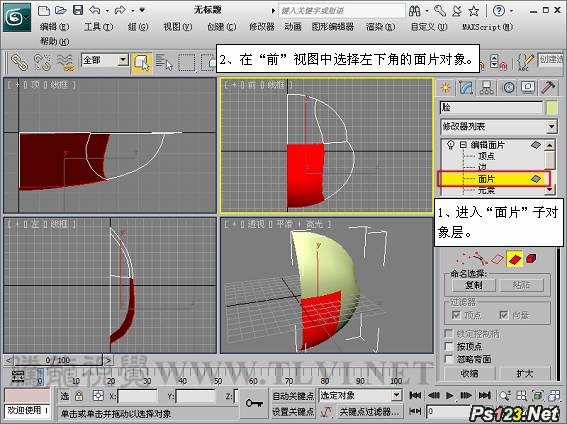Expand the quick access toolbar dropdown arrow

pyautogui.click(x=142, y=10)
